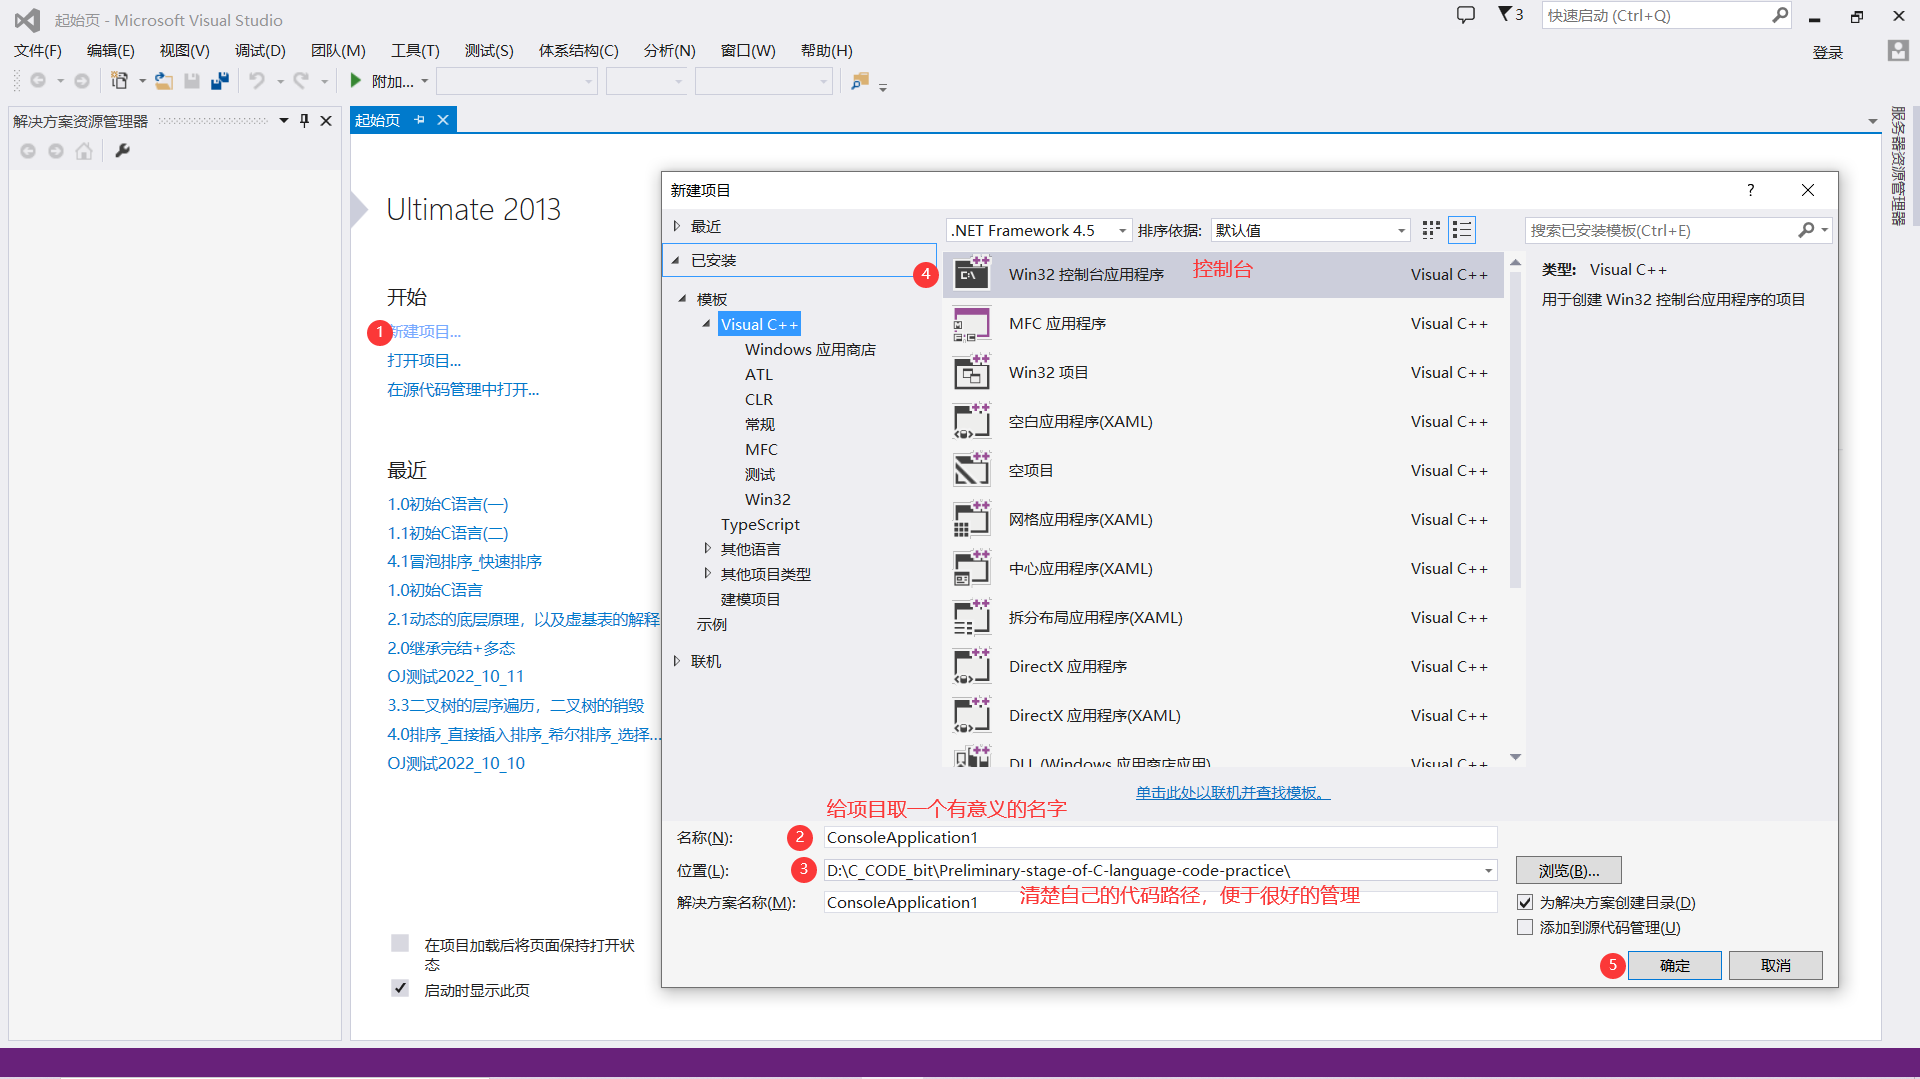Expand the 其他语言 tree node
This screenshot has width=1920, height=1079.
tap(707, 548)
